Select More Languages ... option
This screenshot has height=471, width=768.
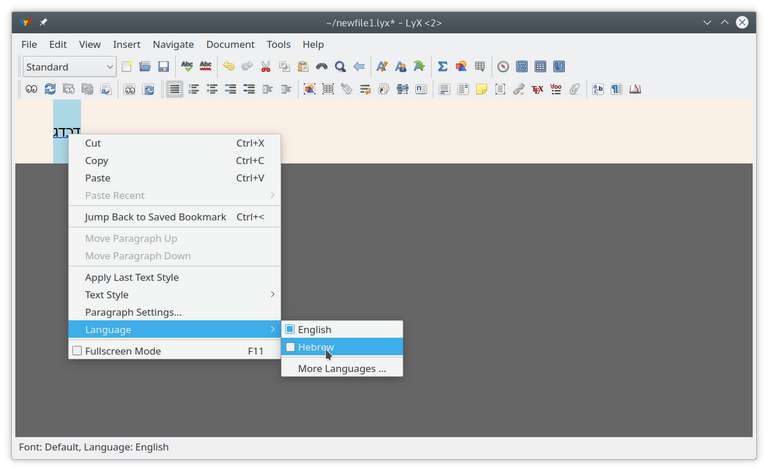click(342, 369)
